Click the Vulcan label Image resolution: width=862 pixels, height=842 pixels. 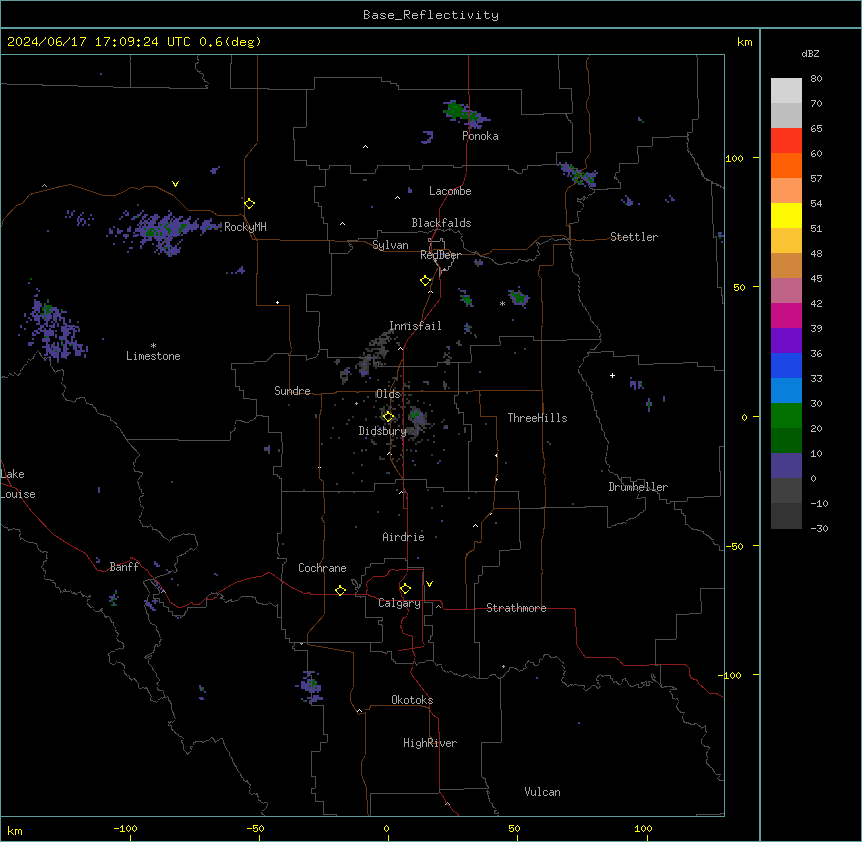point(542,792)
